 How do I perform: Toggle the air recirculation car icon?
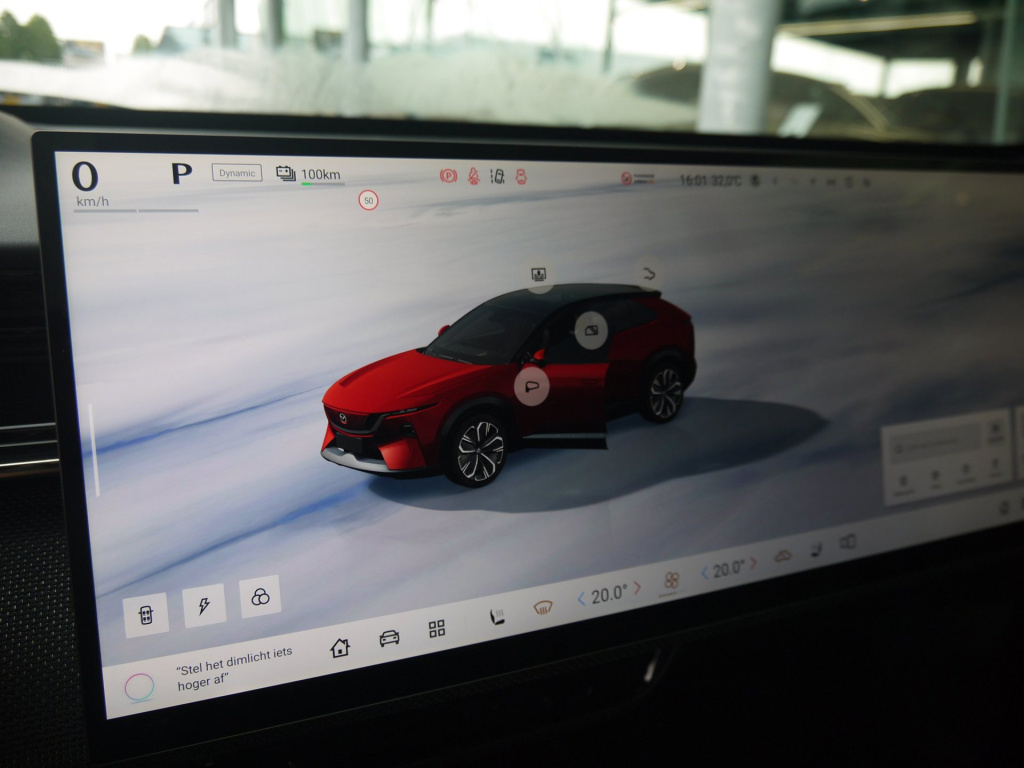click(783, 556)
